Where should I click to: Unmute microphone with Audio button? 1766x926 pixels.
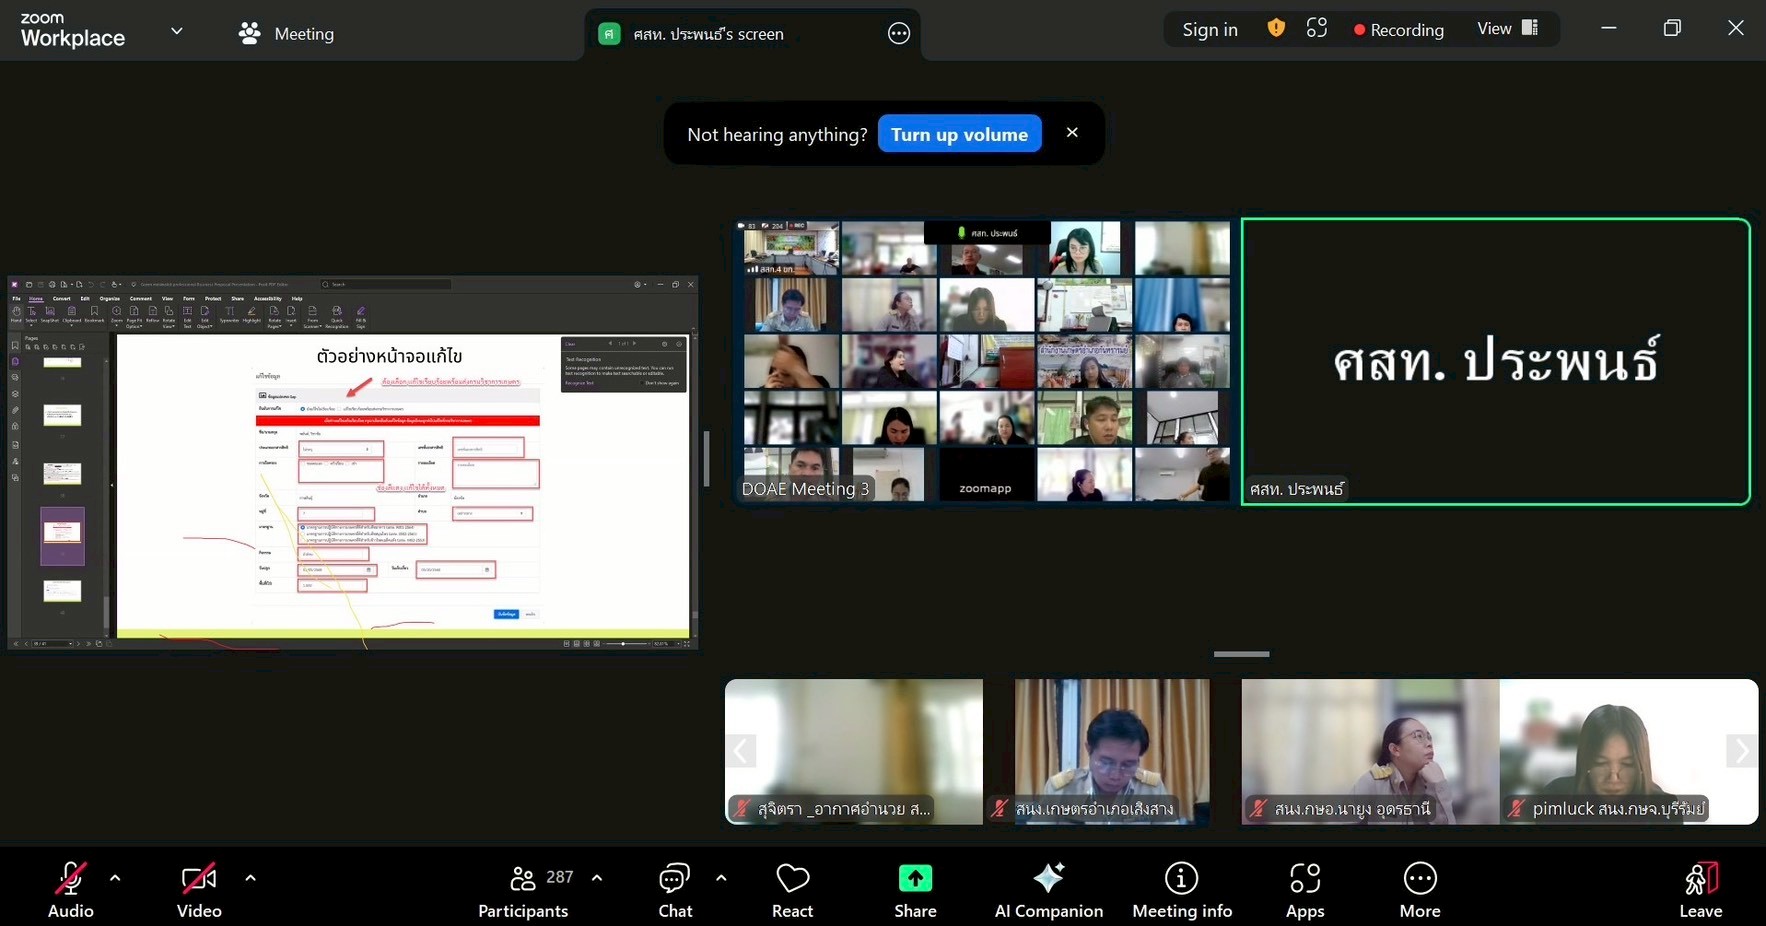[70, 889]
